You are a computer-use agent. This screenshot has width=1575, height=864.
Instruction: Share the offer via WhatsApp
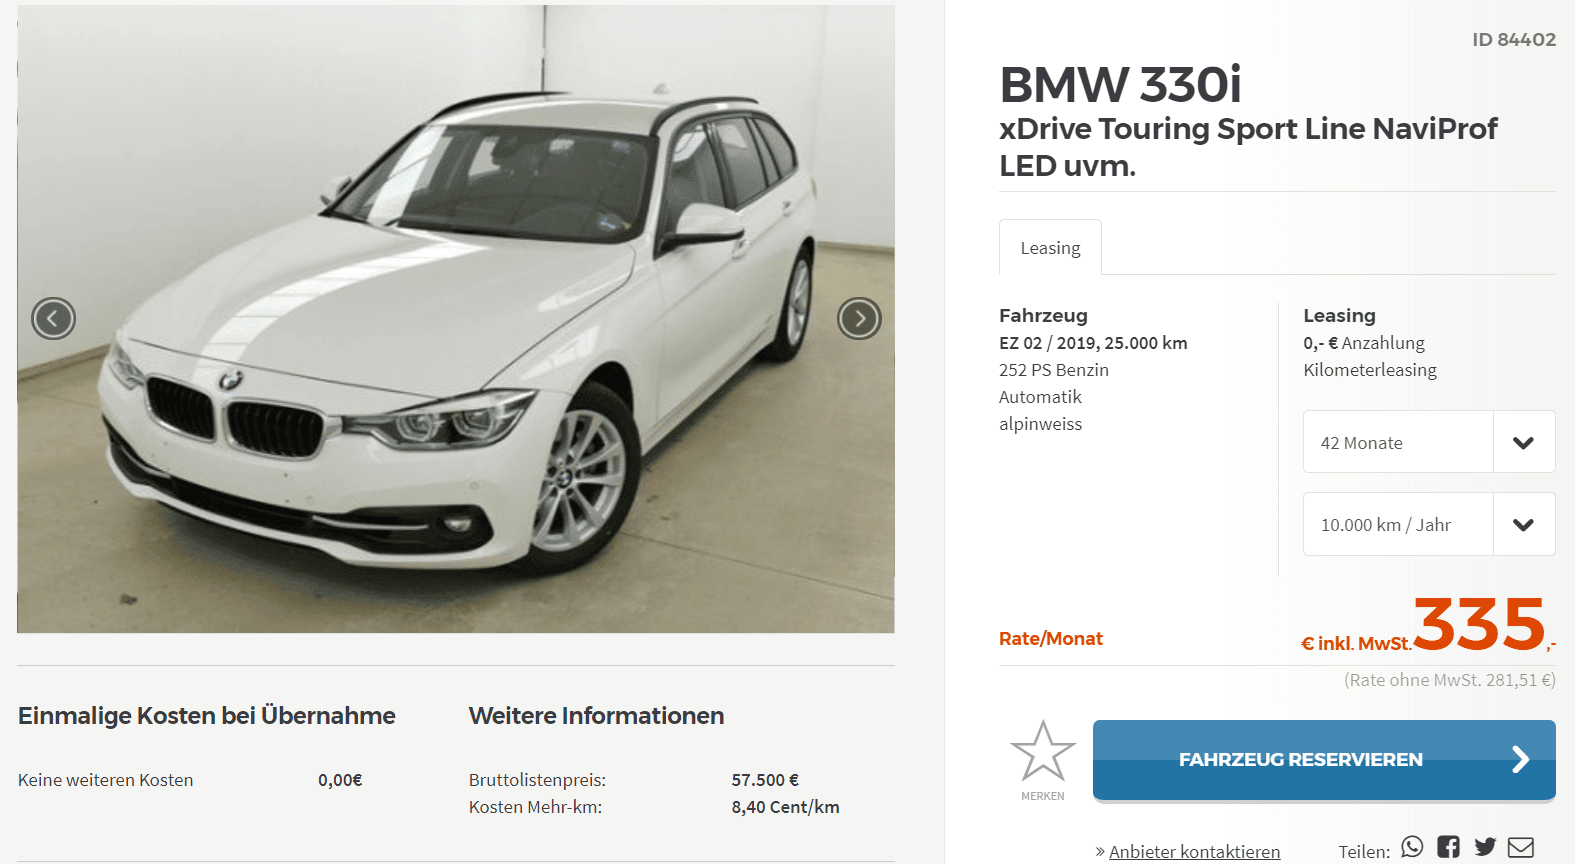[1412, 847]
